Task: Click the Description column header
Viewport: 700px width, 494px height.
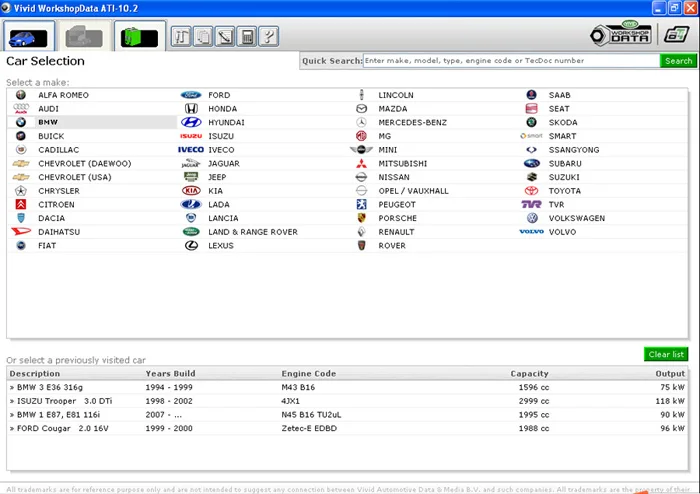Action: (x=34, y=374)
